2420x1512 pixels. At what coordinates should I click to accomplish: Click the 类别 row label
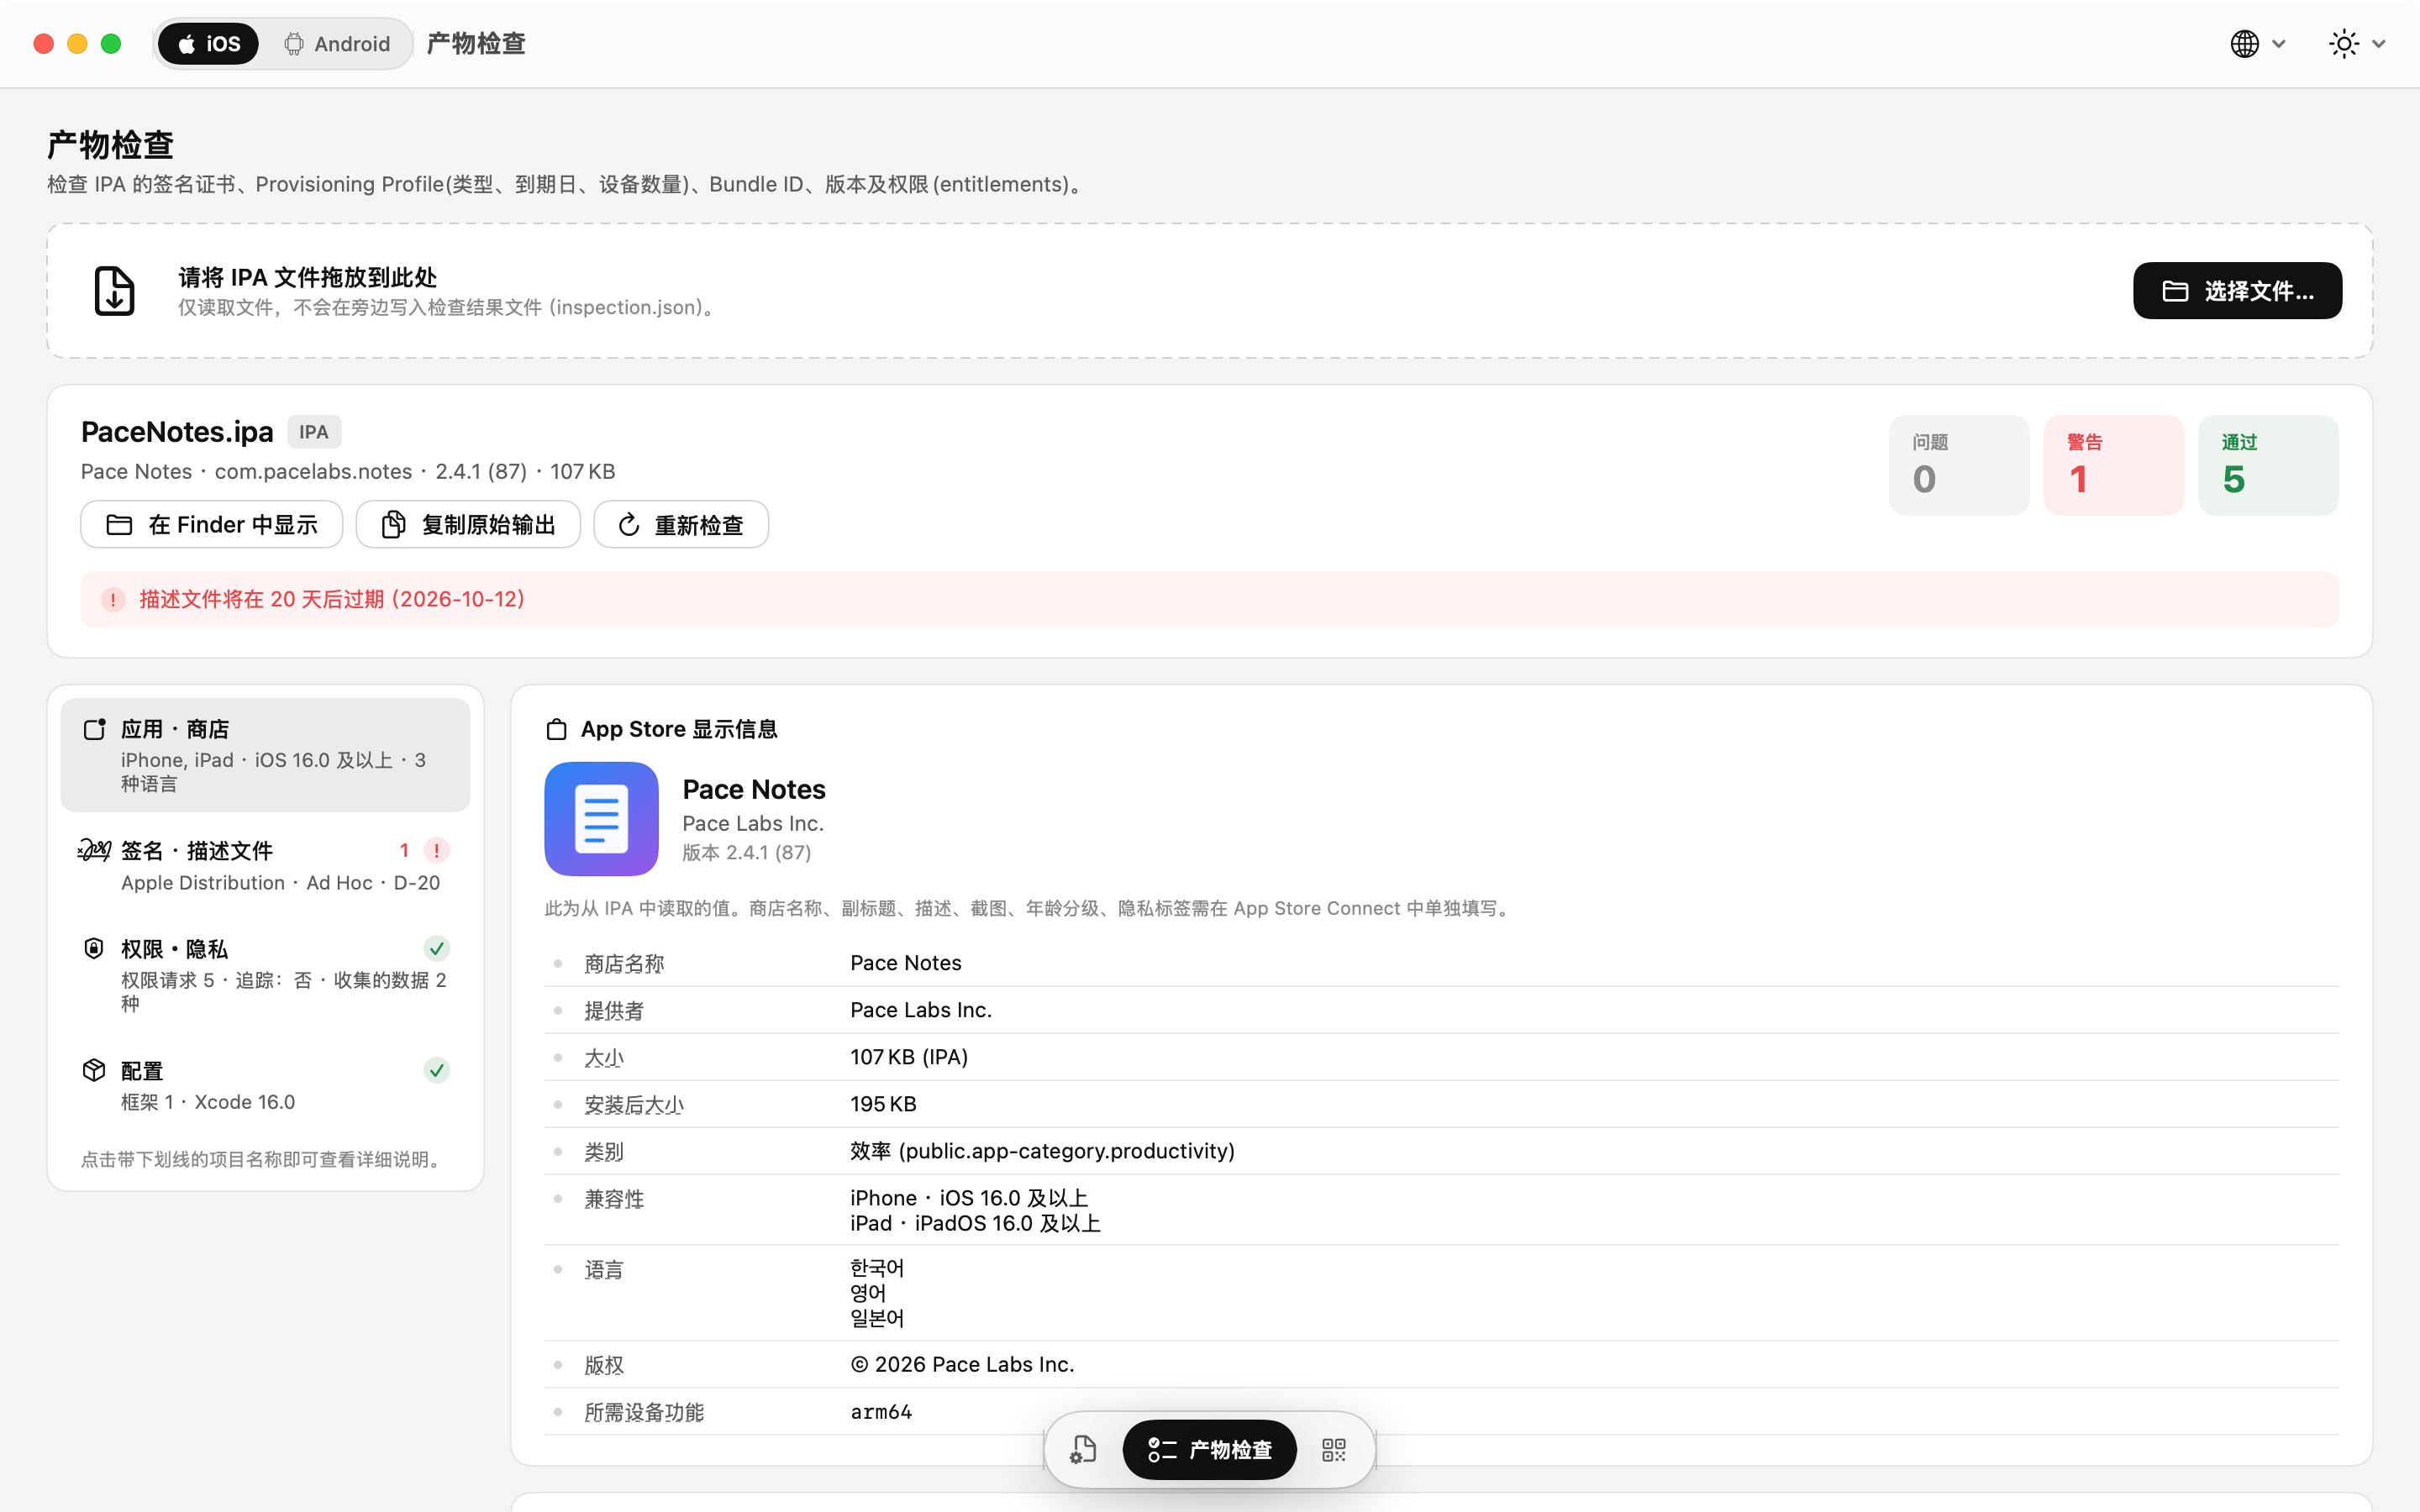click(x=604, y=1151)
